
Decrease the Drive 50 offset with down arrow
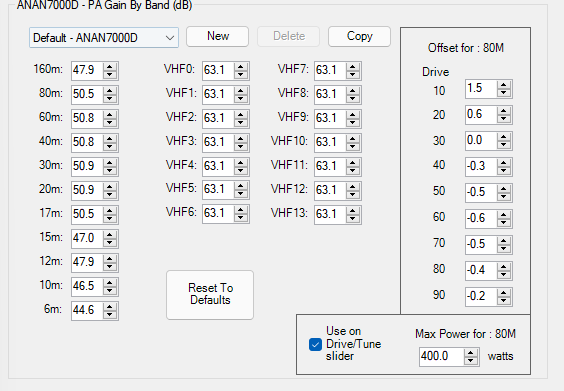(504, 197)
